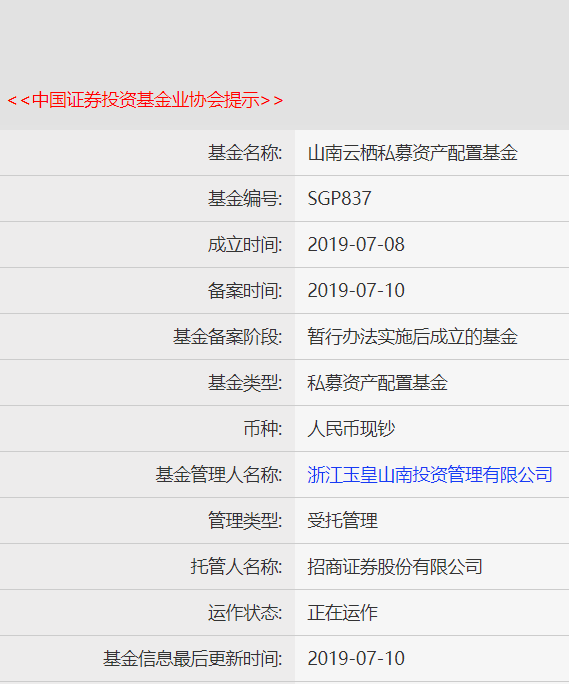The image size is (569, 684).
Task: Click the 基金信息最后更新时间 value 2019-07-10
Action: 356,659
